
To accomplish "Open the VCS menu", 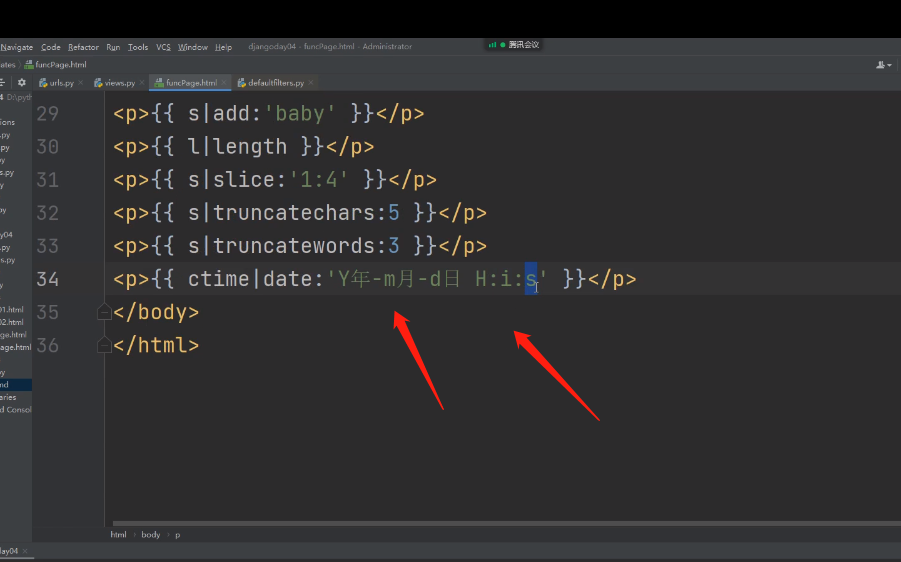I will (x=163, y=47).
